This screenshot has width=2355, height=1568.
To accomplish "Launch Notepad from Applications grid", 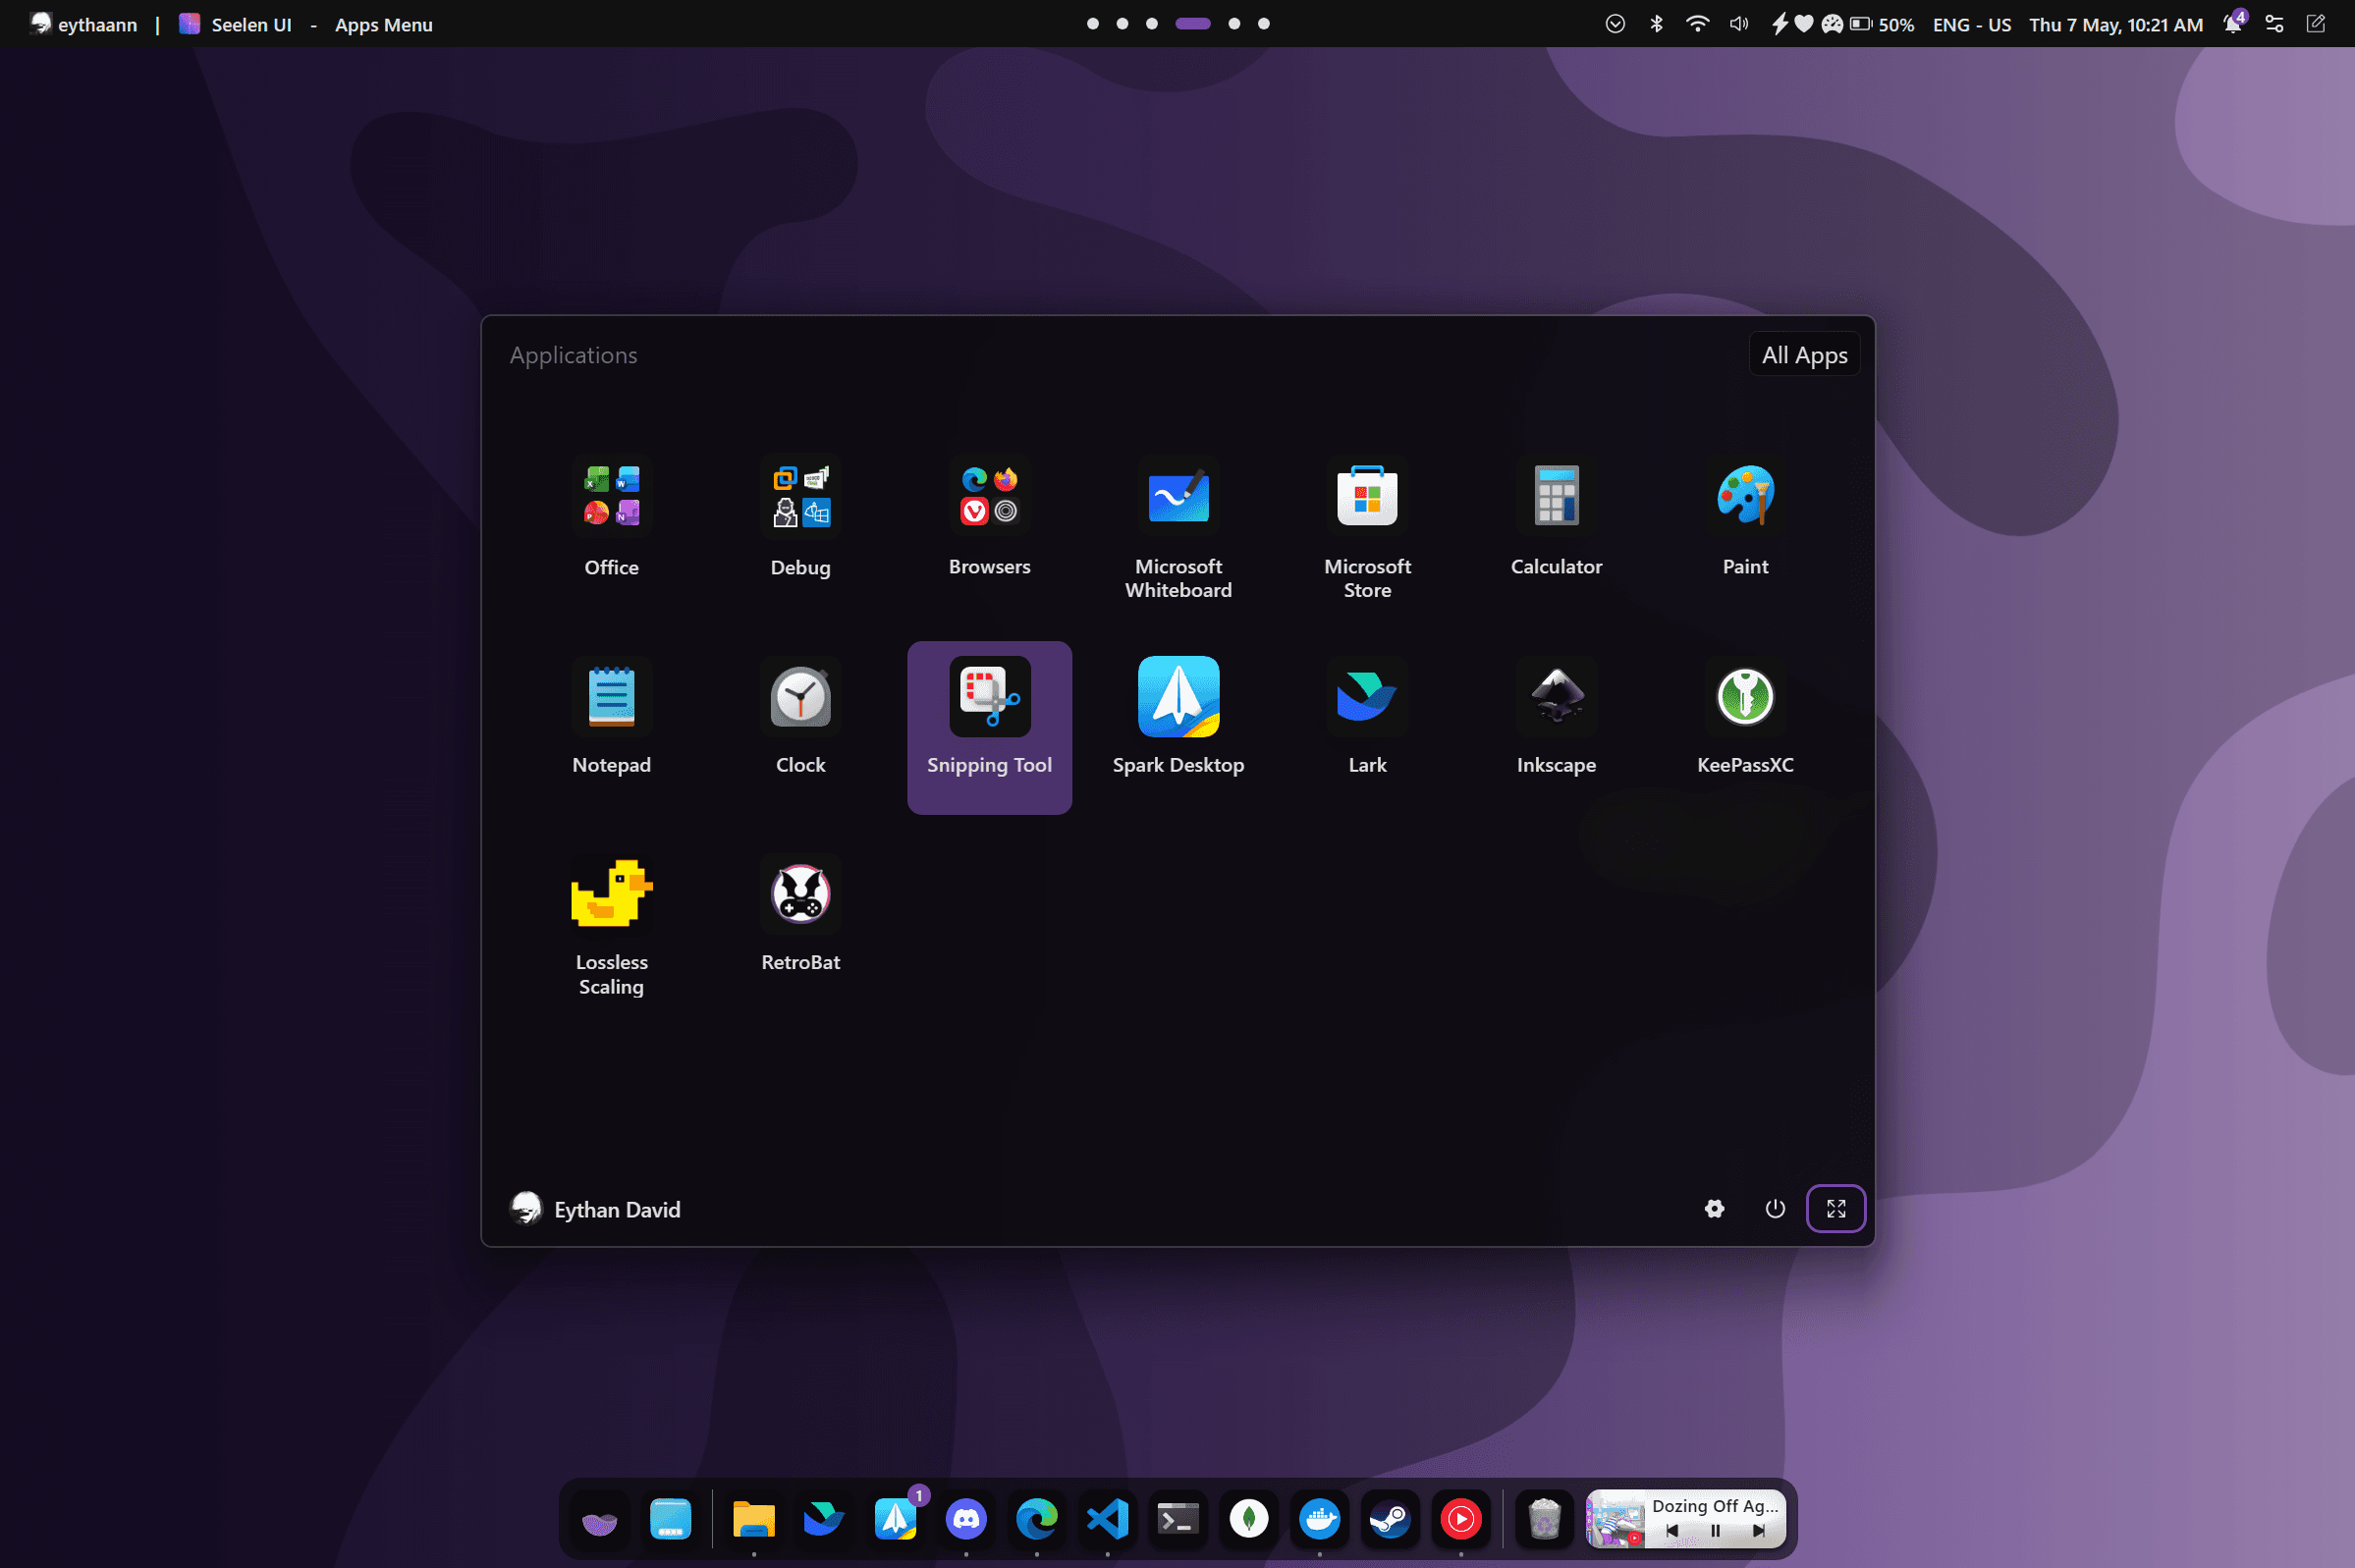I will pos(611,717).
